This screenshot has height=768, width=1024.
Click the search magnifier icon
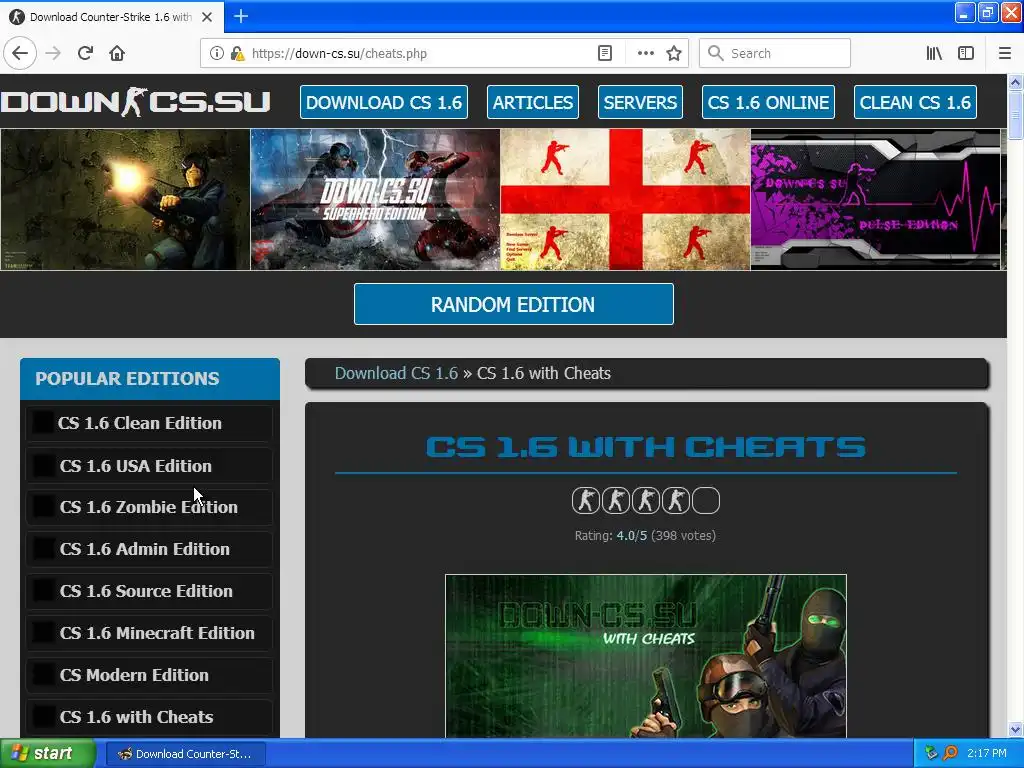(x=716, y=53)
